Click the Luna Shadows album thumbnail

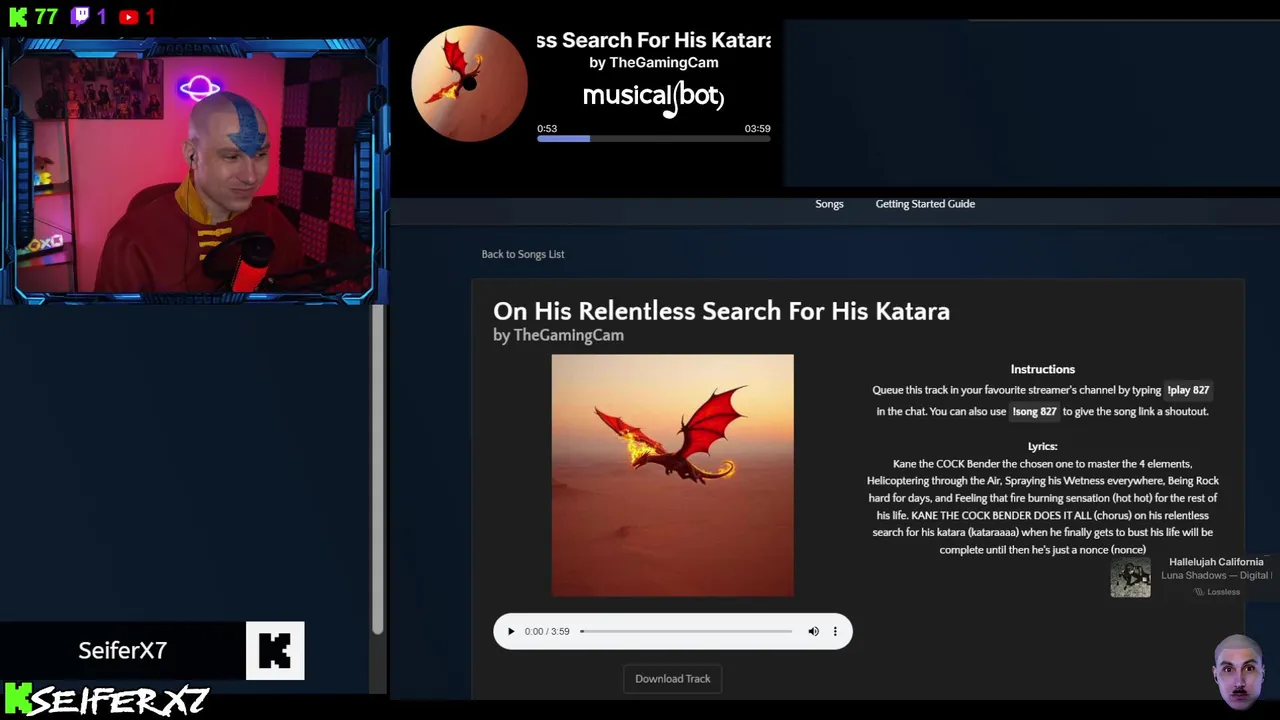(x=1131, y=578)
